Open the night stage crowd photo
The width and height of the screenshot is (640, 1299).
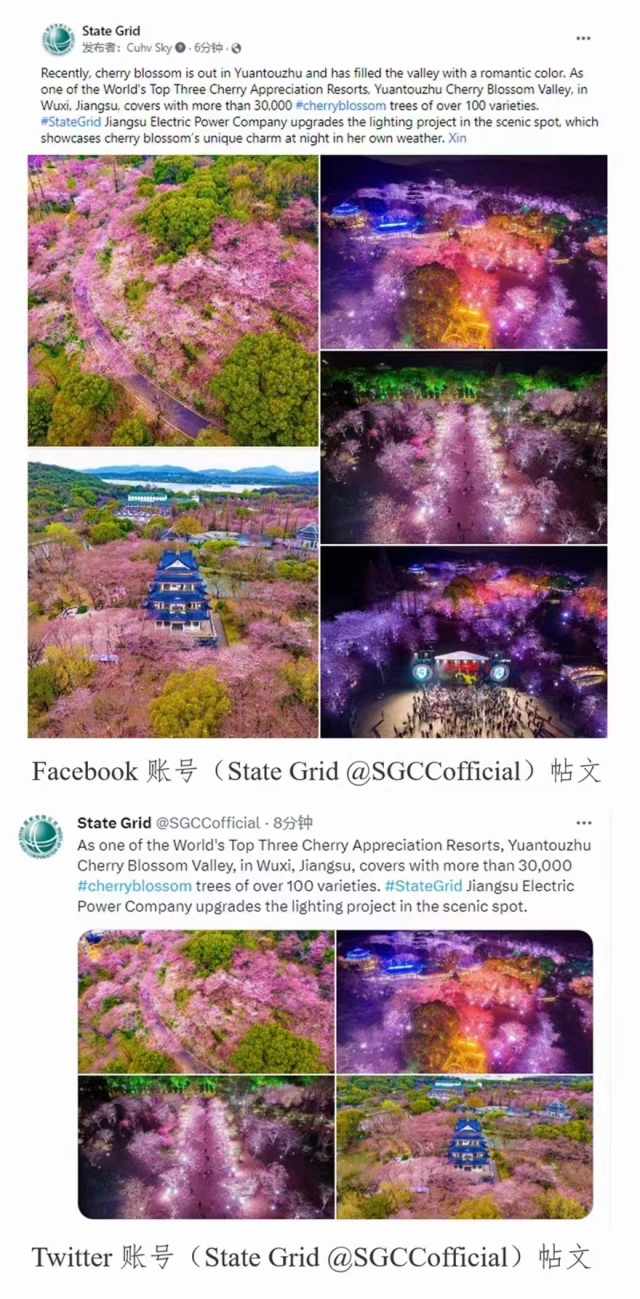(464, 642)
